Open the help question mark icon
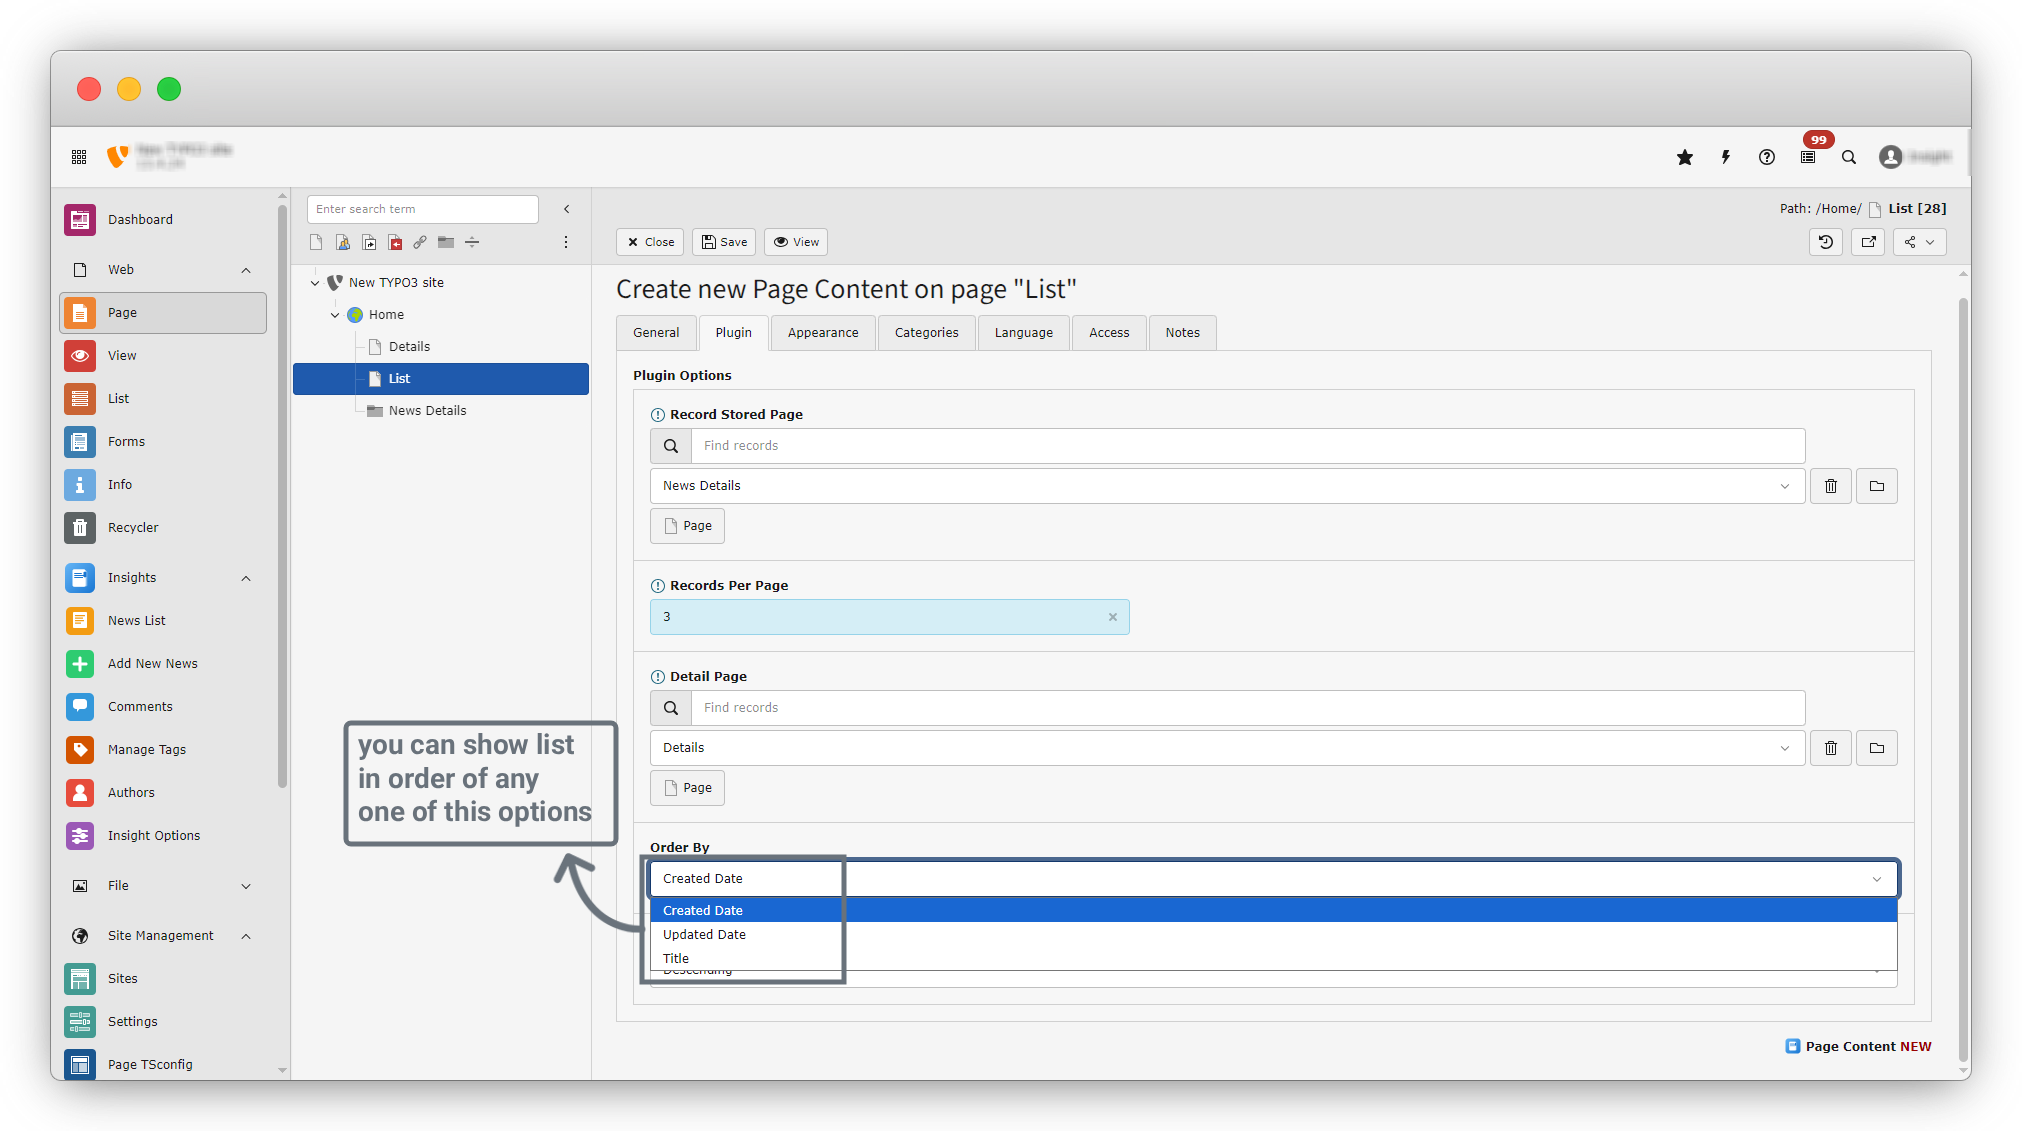This screenshot has width=2022, height=1131. tap(1767, 157)
